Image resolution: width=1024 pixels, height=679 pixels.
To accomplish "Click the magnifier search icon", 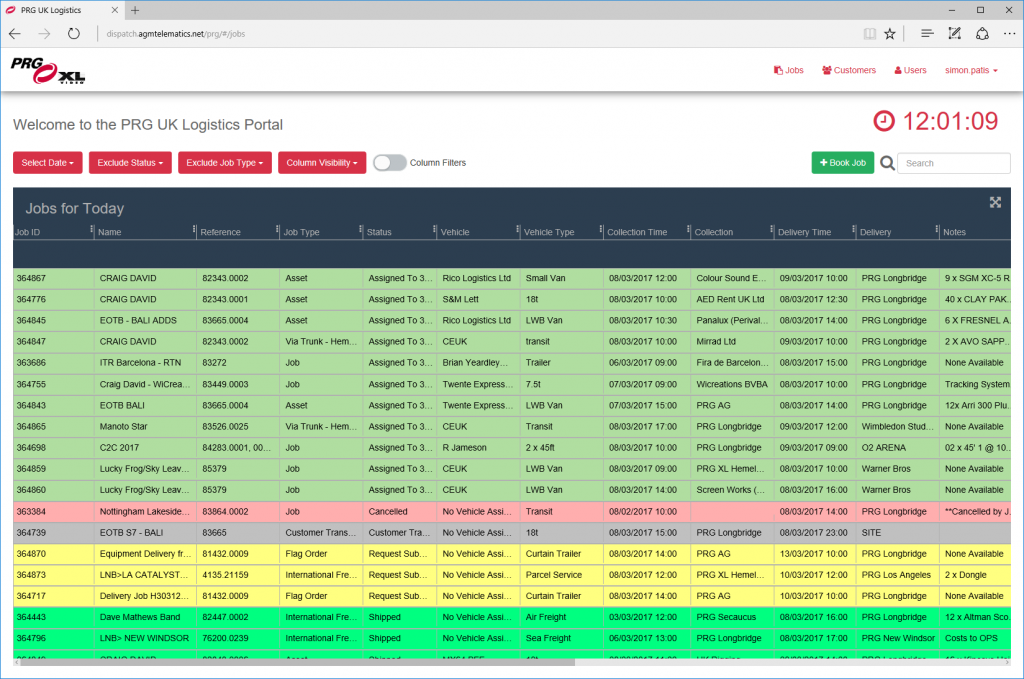I will (x=886, y=163).
